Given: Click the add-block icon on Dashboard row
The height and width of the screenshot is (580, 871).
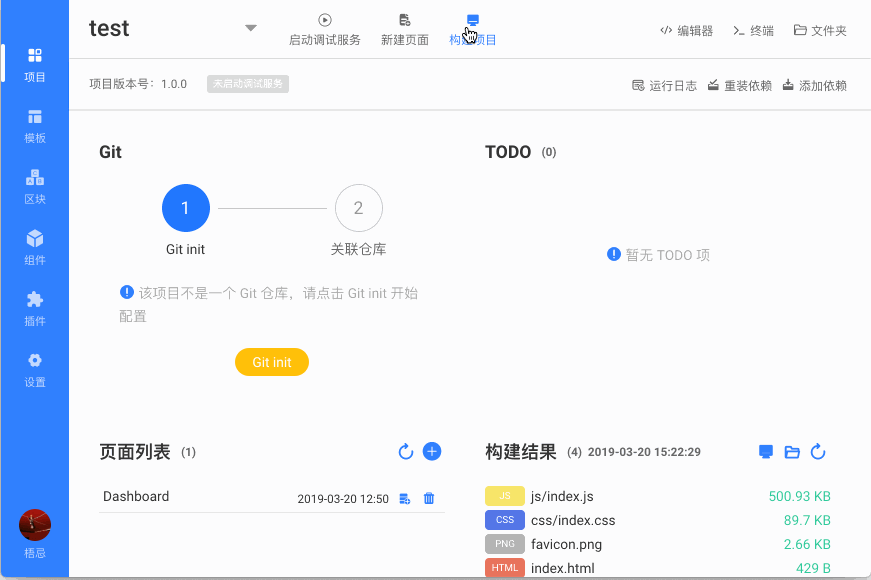Looking at the screenshot, I should click(x=405, y=499).
